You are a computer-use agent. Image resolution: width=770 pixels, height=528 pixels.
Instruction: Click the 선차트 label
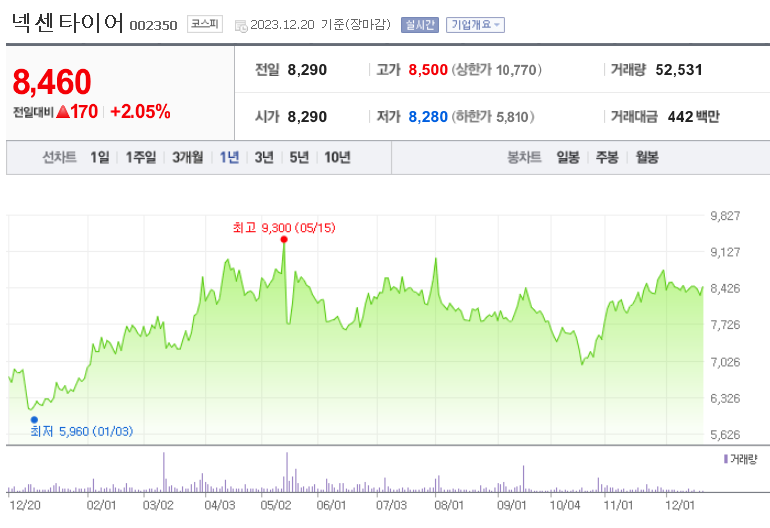[x=59, y=157]
